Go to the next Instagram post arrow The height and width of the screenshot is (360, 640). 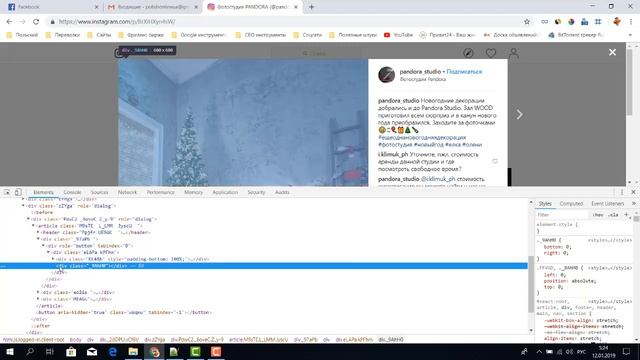(519, 115)
